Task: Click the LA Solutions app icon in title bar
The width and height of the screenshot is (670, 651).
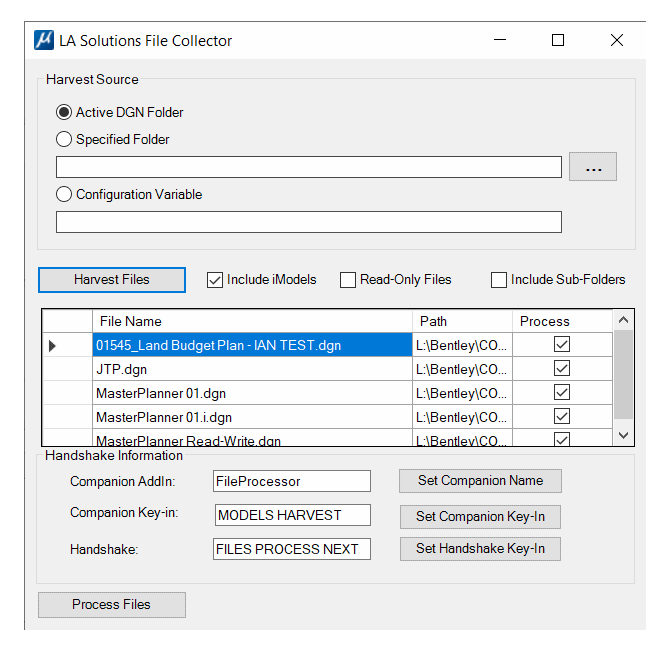Action: [x=44, y=41]
